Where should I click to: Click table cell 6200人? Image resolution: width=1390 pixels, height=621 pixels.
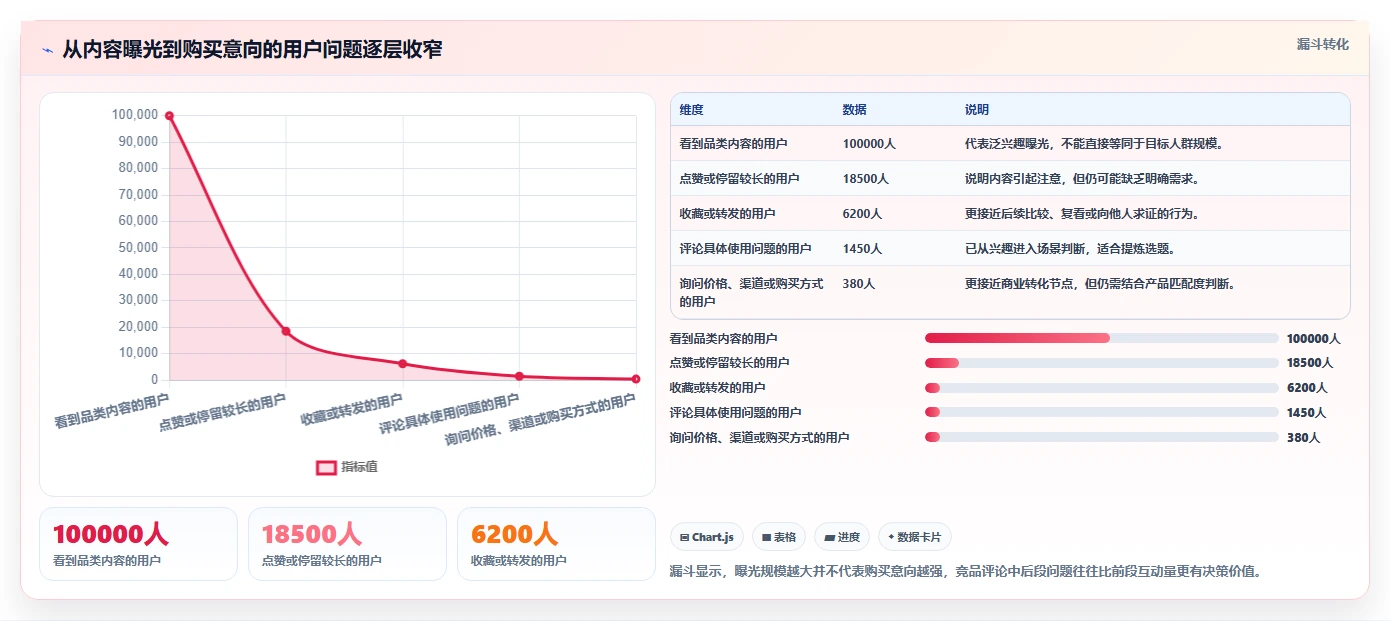[x=862, y=214]
